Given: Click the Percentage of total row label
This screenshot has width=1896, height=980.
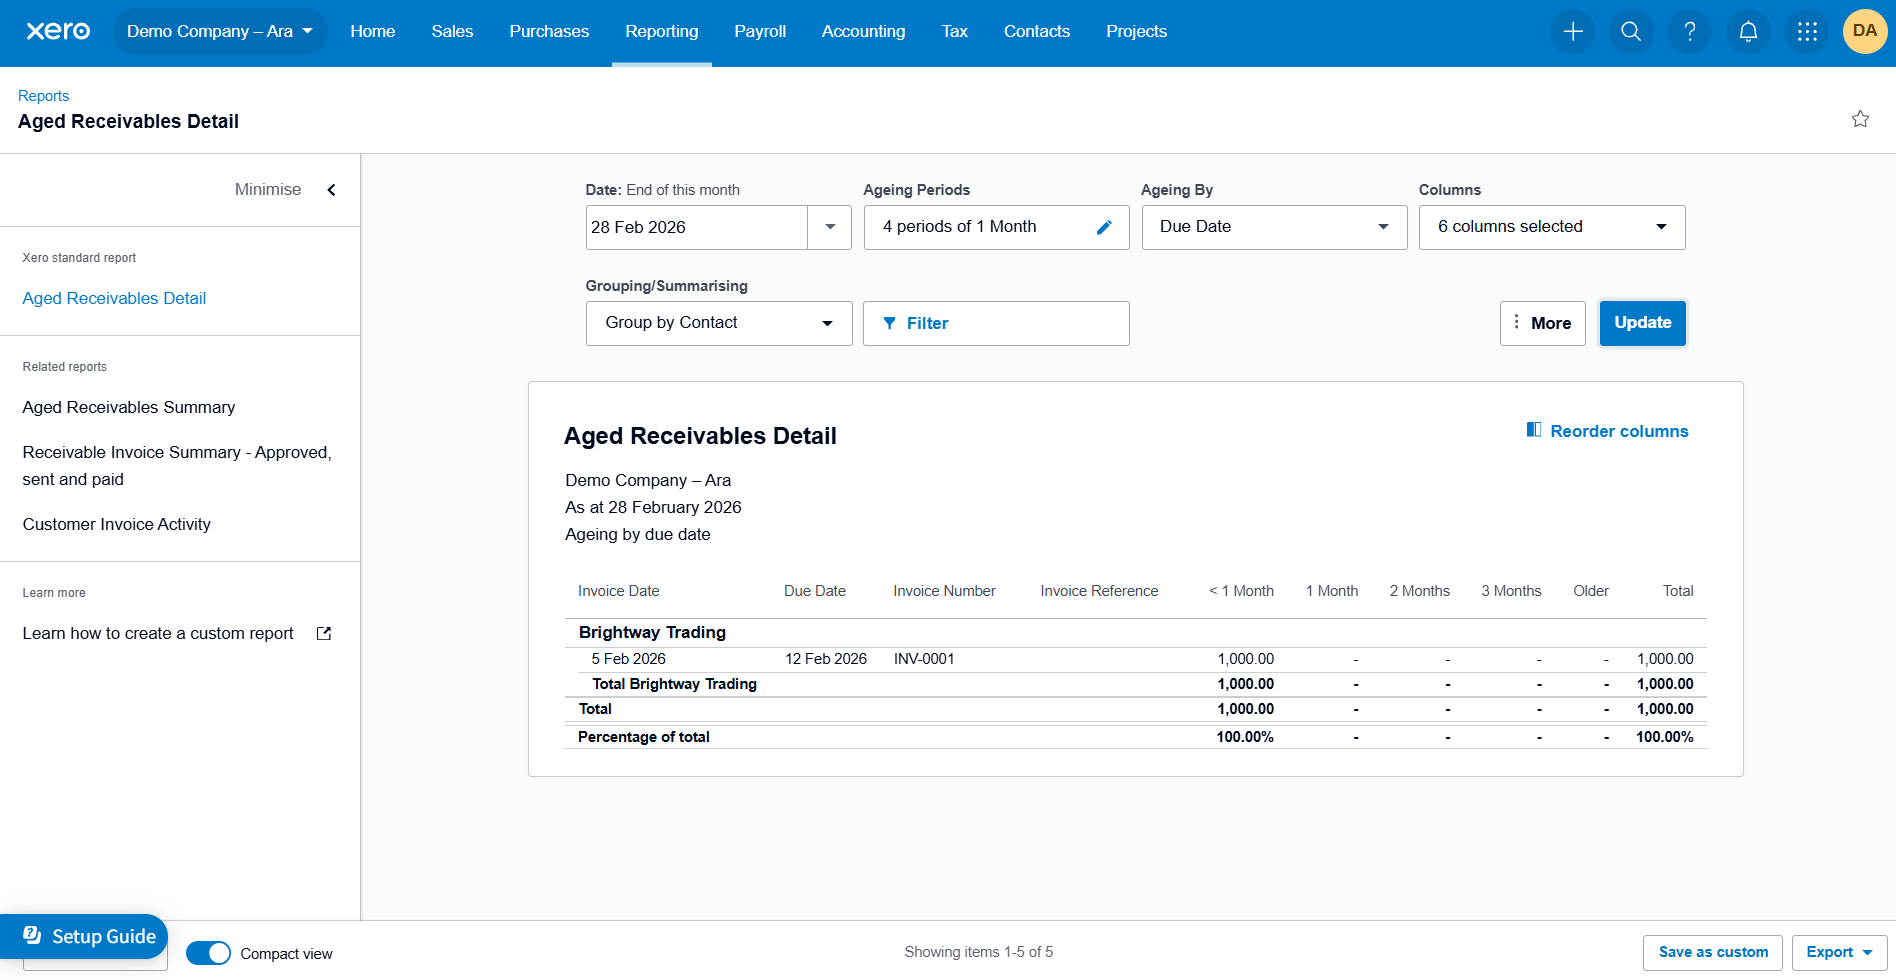Looking at the screenshot, I should coord(644,737).
